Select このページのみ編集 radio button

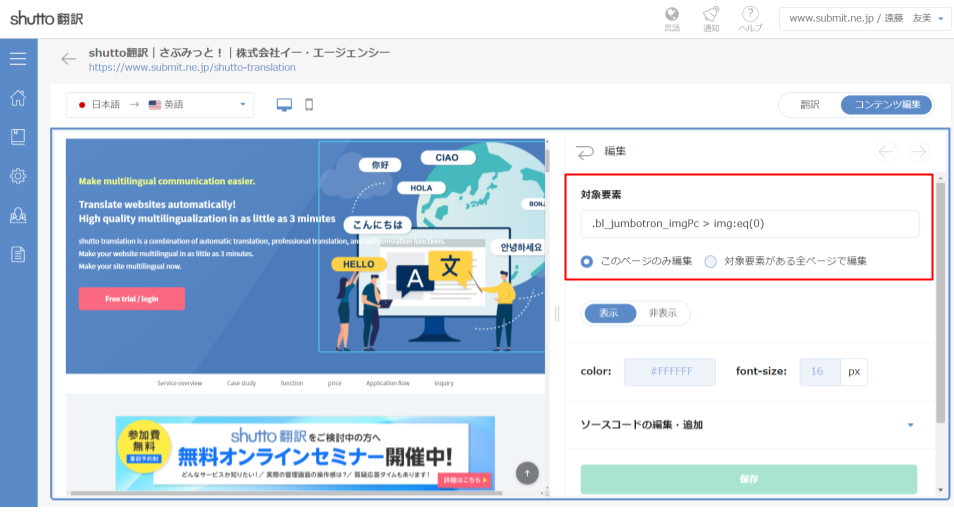[x=587, y=262]
